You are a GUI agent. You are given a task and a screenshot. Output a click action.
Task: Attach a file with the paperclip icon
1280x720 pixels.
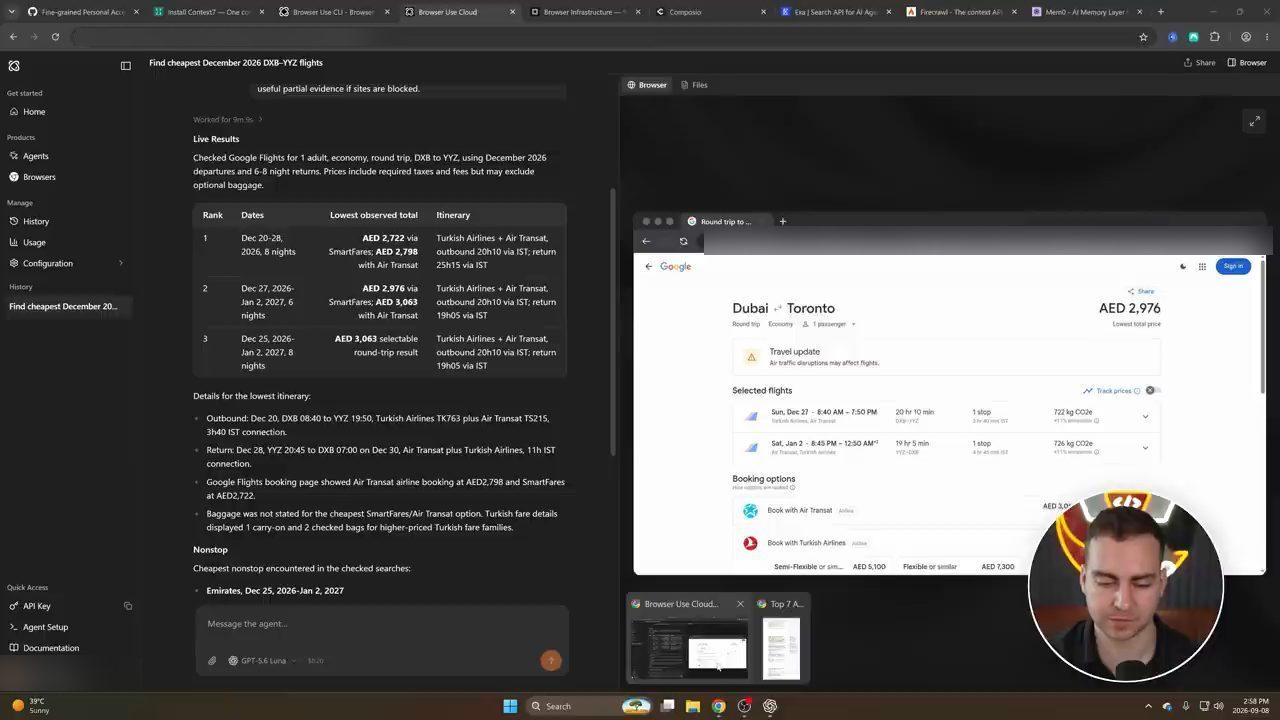coord(212,661)
